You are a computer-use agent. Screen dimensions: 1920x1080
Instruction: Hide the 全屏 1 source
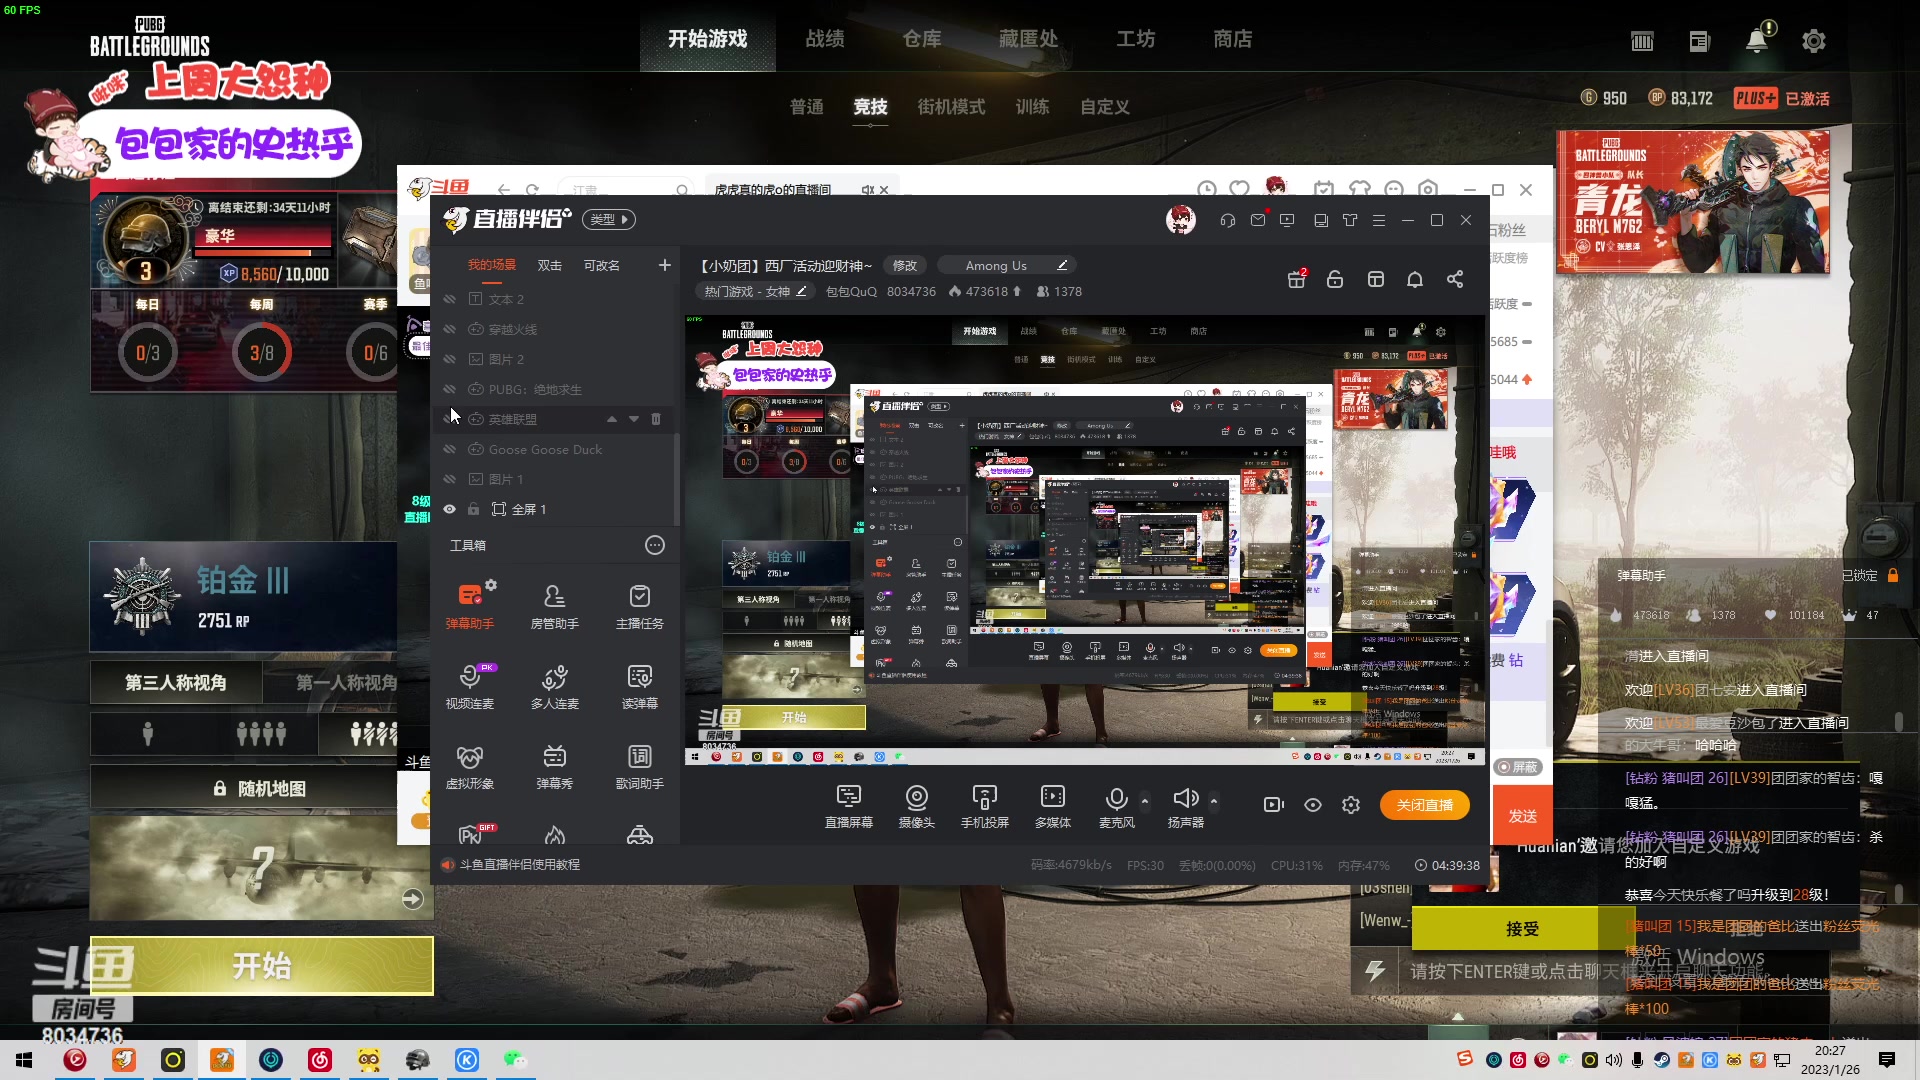tap(450, 509)
